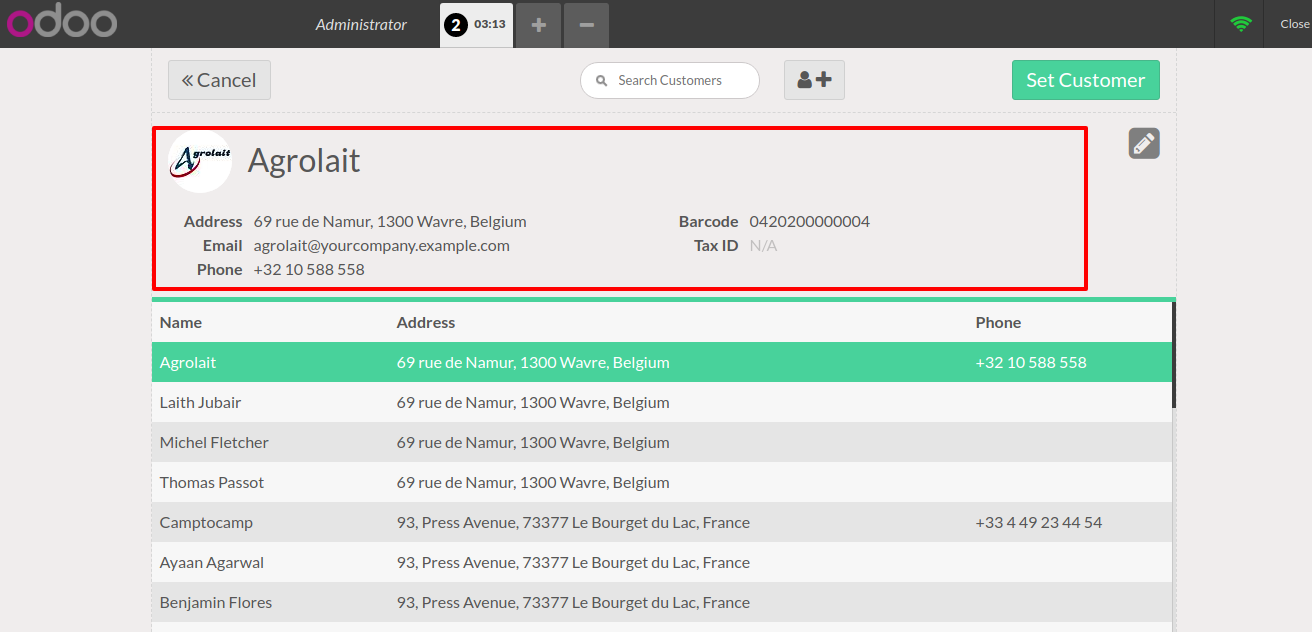Screen dimensions: 1312x632
Task: Click barcode value 0420200000004
Action: coord(810,221)
